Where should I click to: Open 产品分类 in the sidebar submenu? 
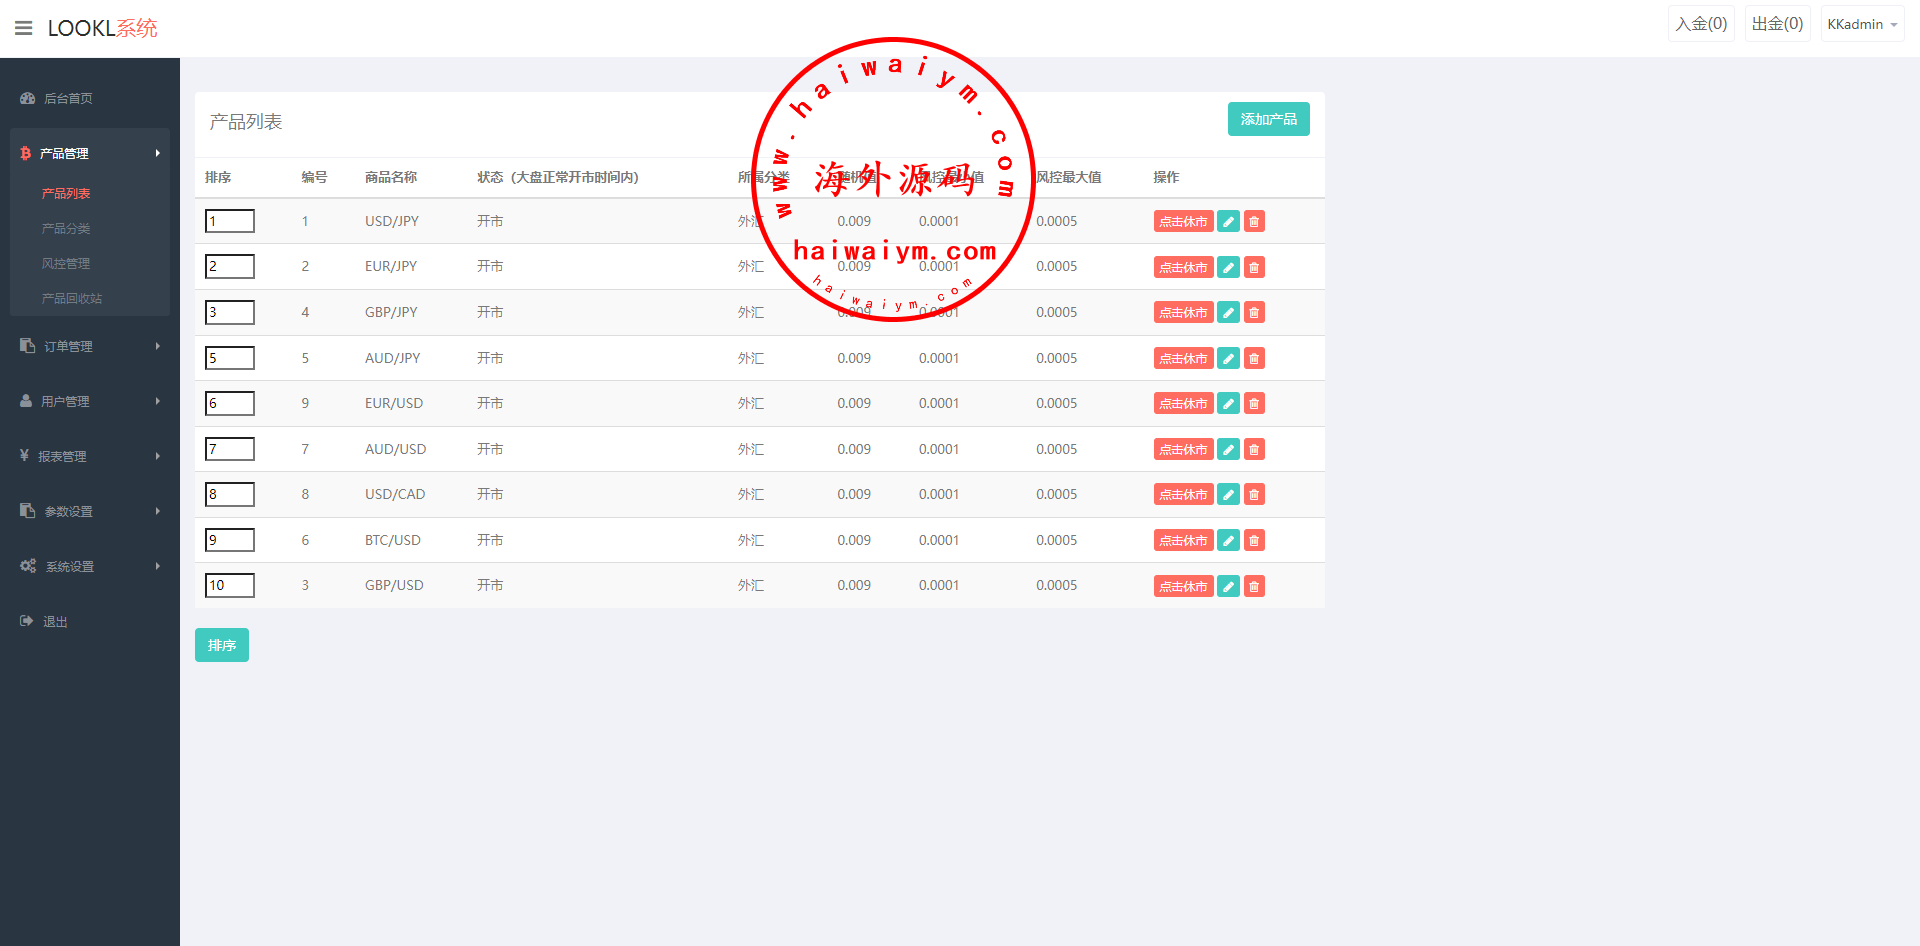coord(66,229)
